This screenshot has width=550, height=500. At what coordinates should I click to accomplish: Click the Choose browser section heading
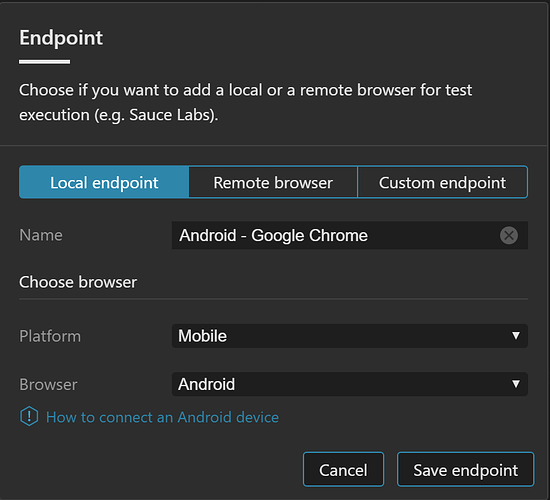(78, 282)
